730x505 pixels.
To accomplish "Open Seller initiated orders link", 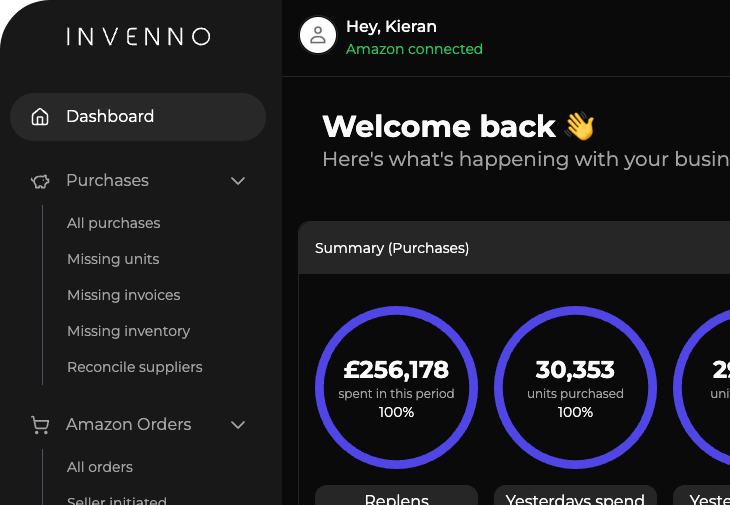I will pyautogui.click(x=116, y=500).
